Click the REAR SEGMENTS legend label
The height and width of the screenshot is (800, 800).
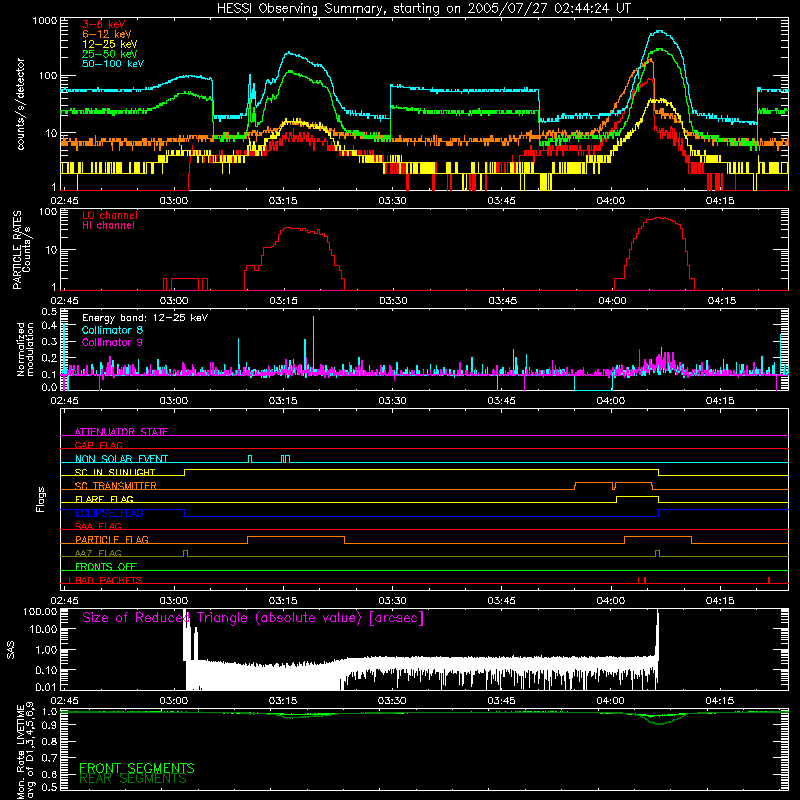pyautogui.click(x=133, y=779)
